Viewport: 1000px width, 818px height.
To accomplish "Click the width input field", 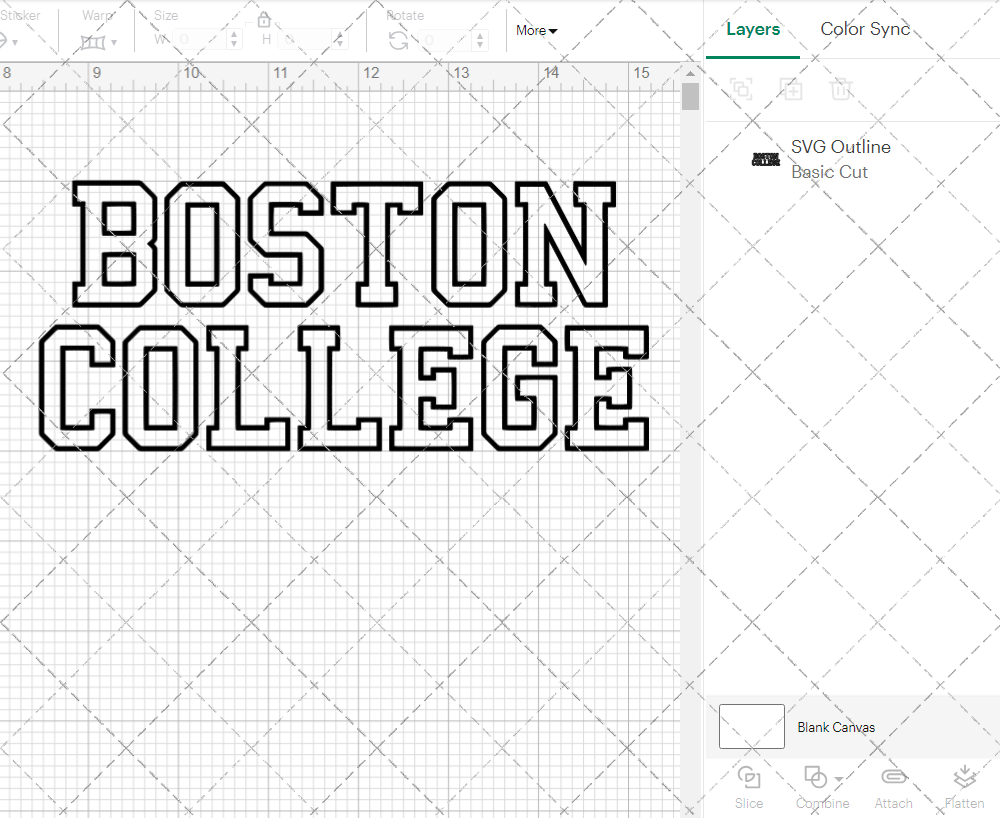I will [200, 40].
